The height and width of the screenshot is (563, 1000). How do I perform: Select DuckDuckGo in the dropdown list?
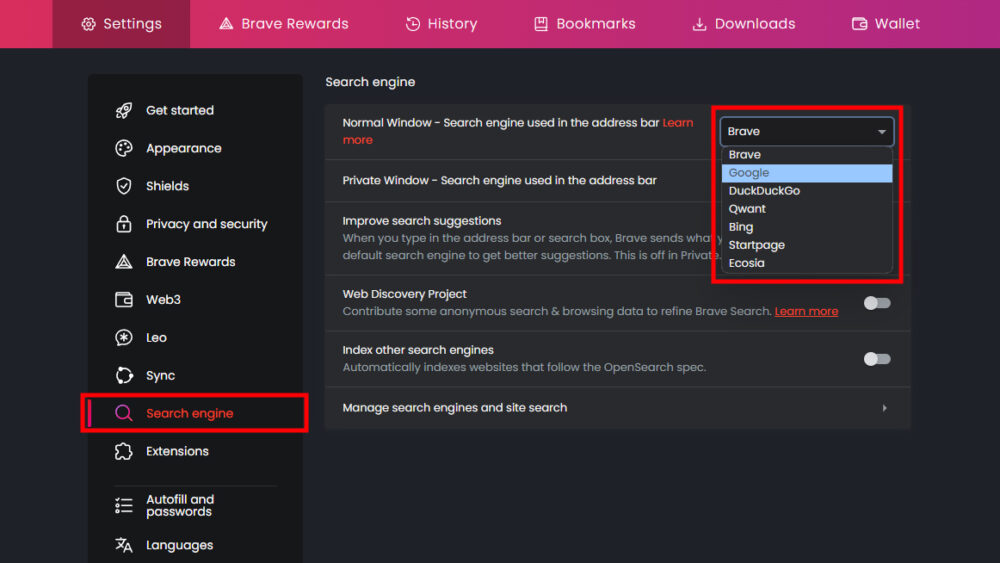click(764, 191)
